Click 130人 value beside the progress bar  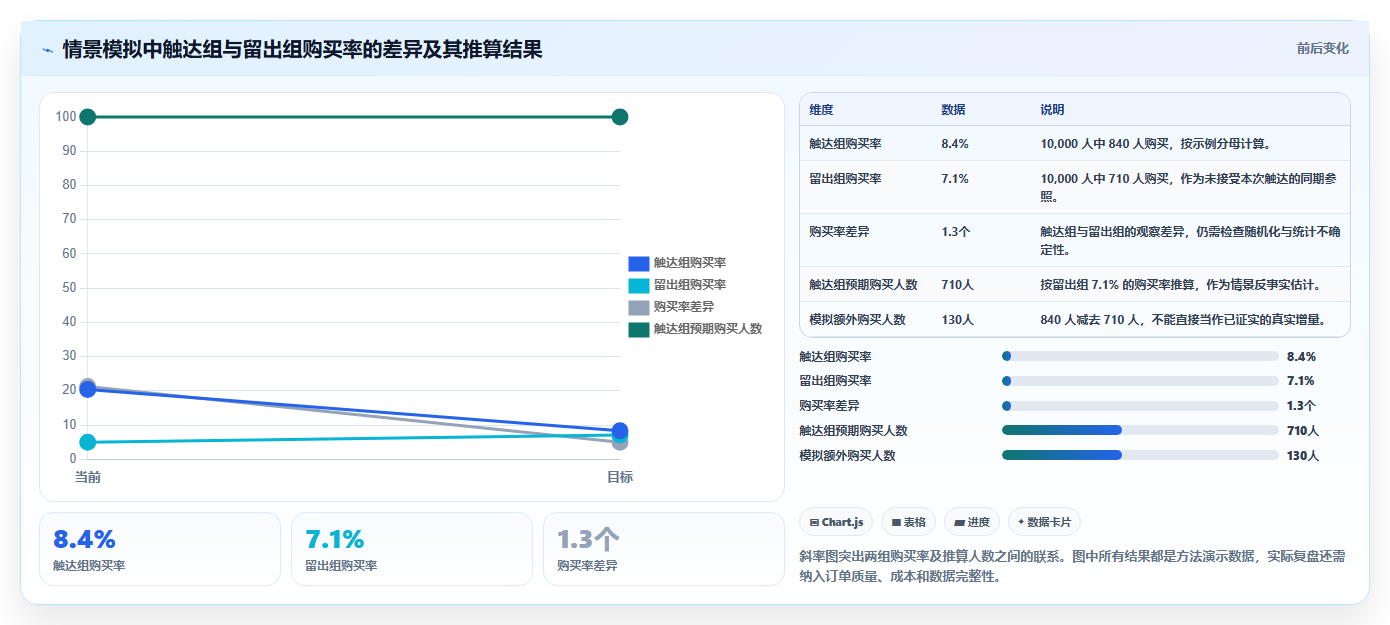(1303, 456)
